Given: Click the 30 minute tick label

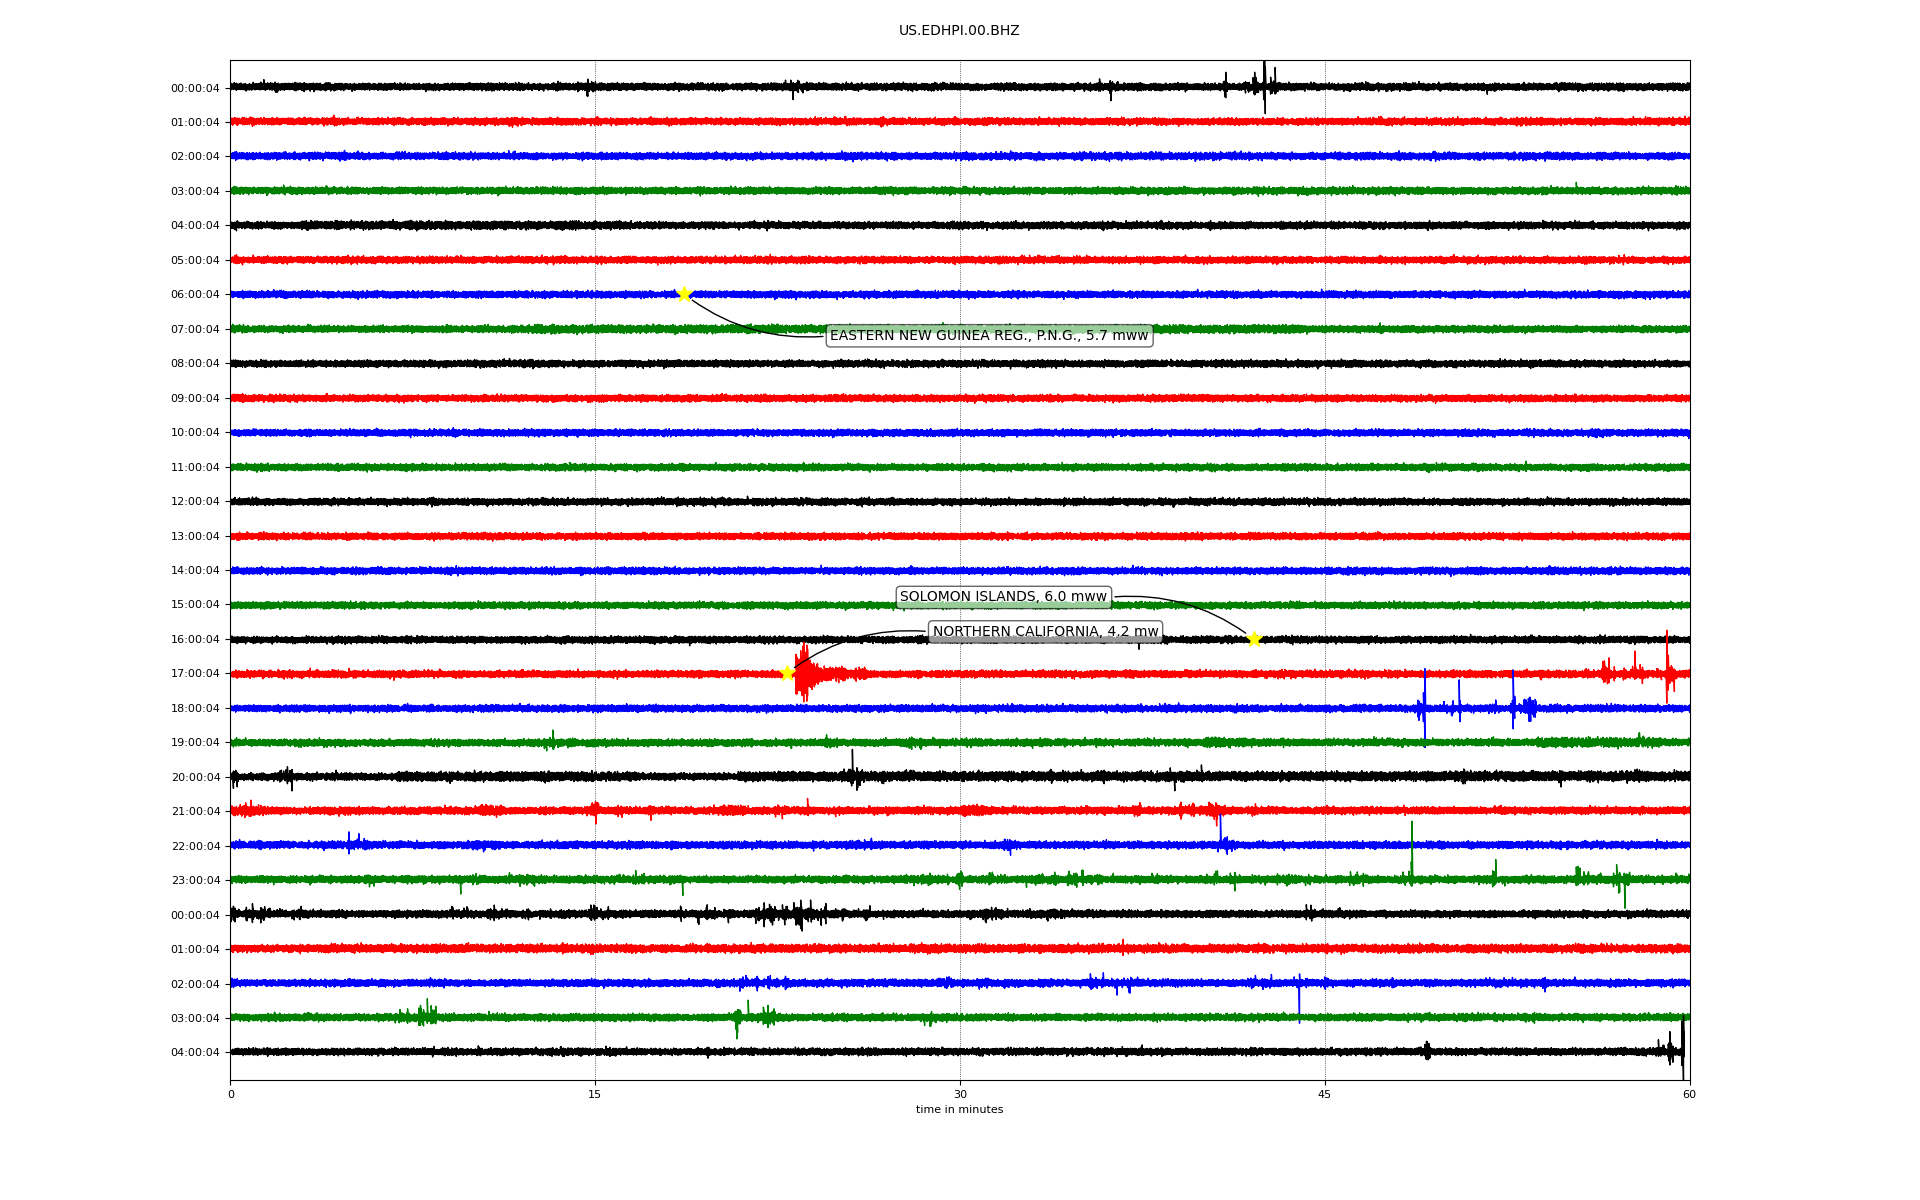Looking at the screenshot, I should tap(960, 1094).
